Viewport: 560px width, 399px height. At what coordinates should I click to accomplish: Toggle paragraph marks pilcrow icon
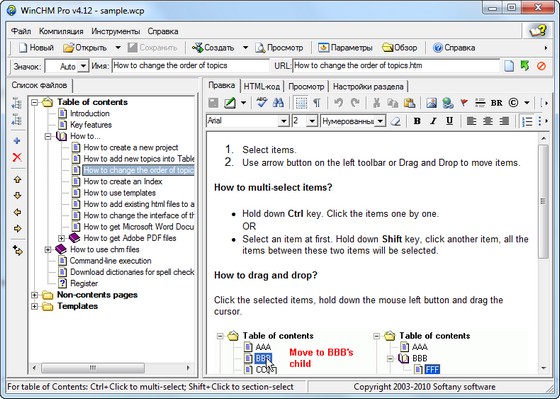316,103
